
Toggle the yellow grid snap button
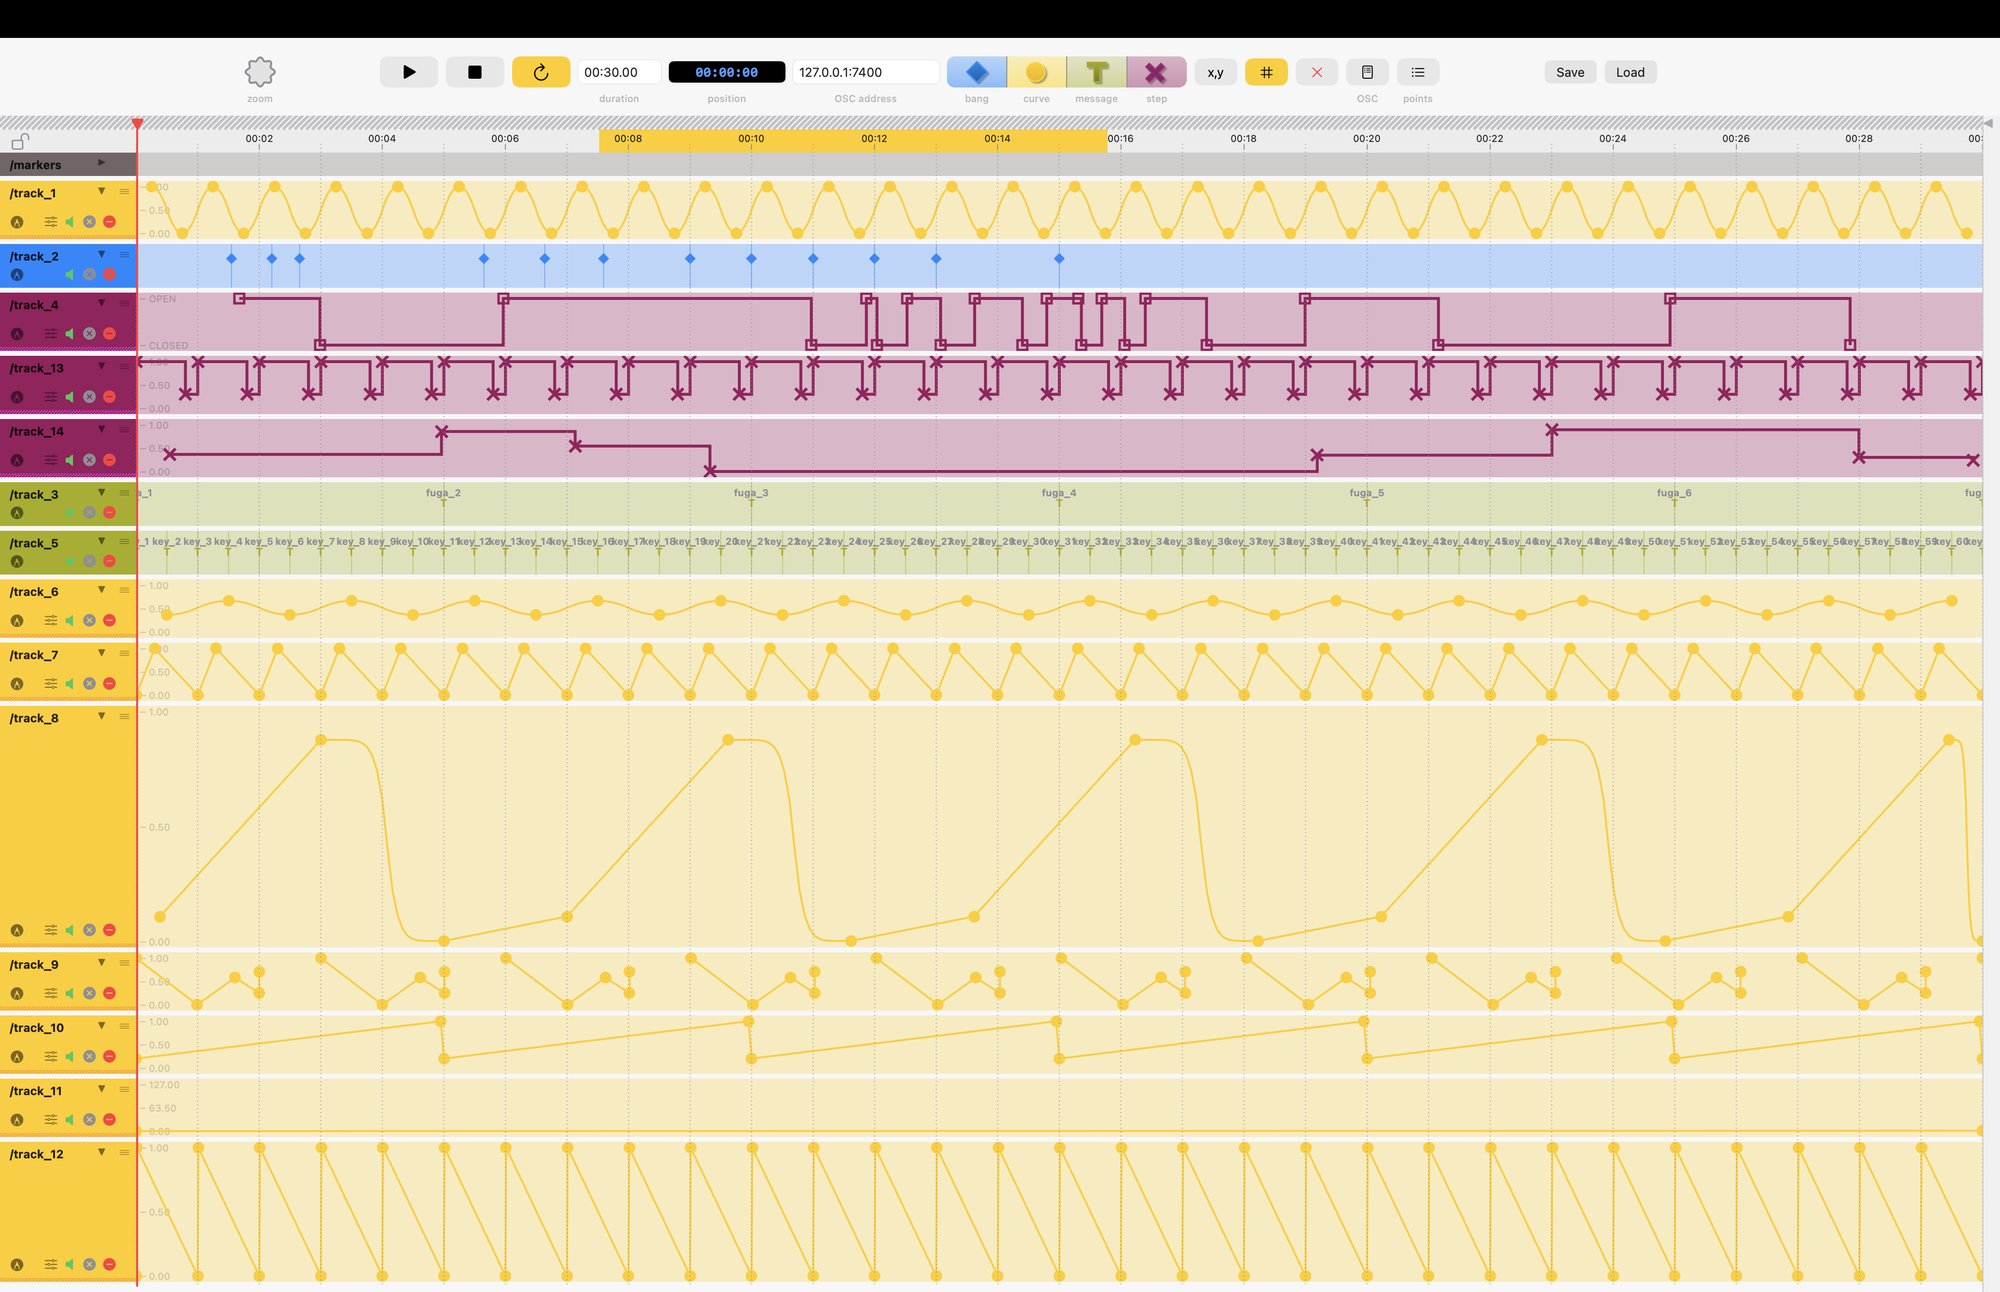click(1266, 72)
